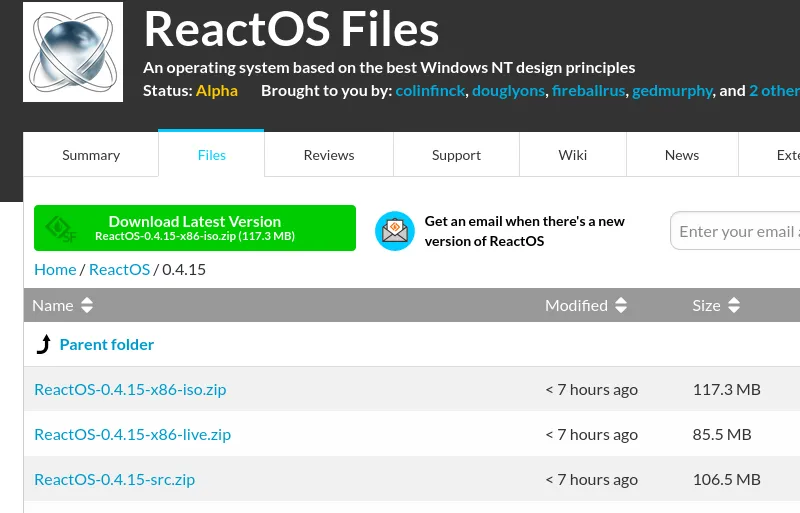Click the SourceForge icon on download button
Image resolution: width=800 pixels, height=513 pixels.
[62, 229]
